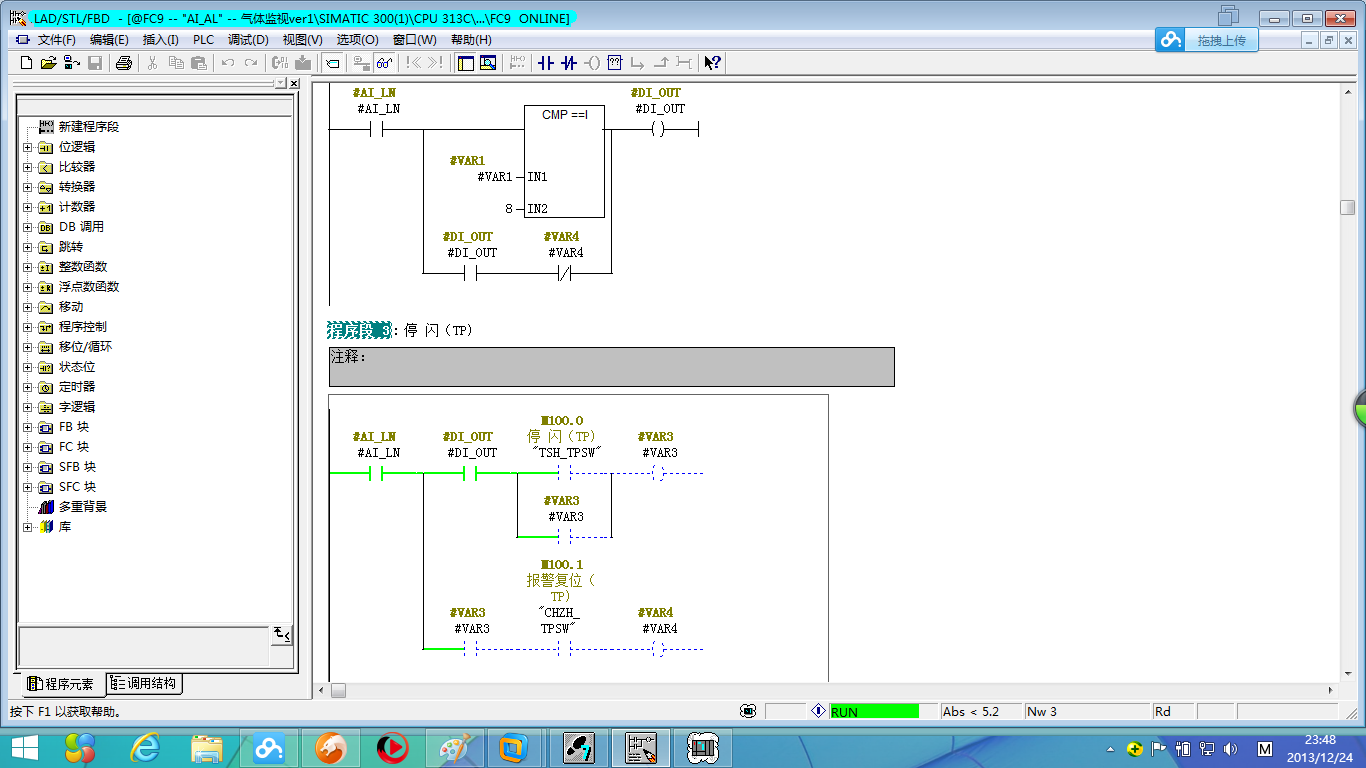Screen dimensions: 1366x768
Task: Expand the 定时器 folder
Action: coord(27,387)
